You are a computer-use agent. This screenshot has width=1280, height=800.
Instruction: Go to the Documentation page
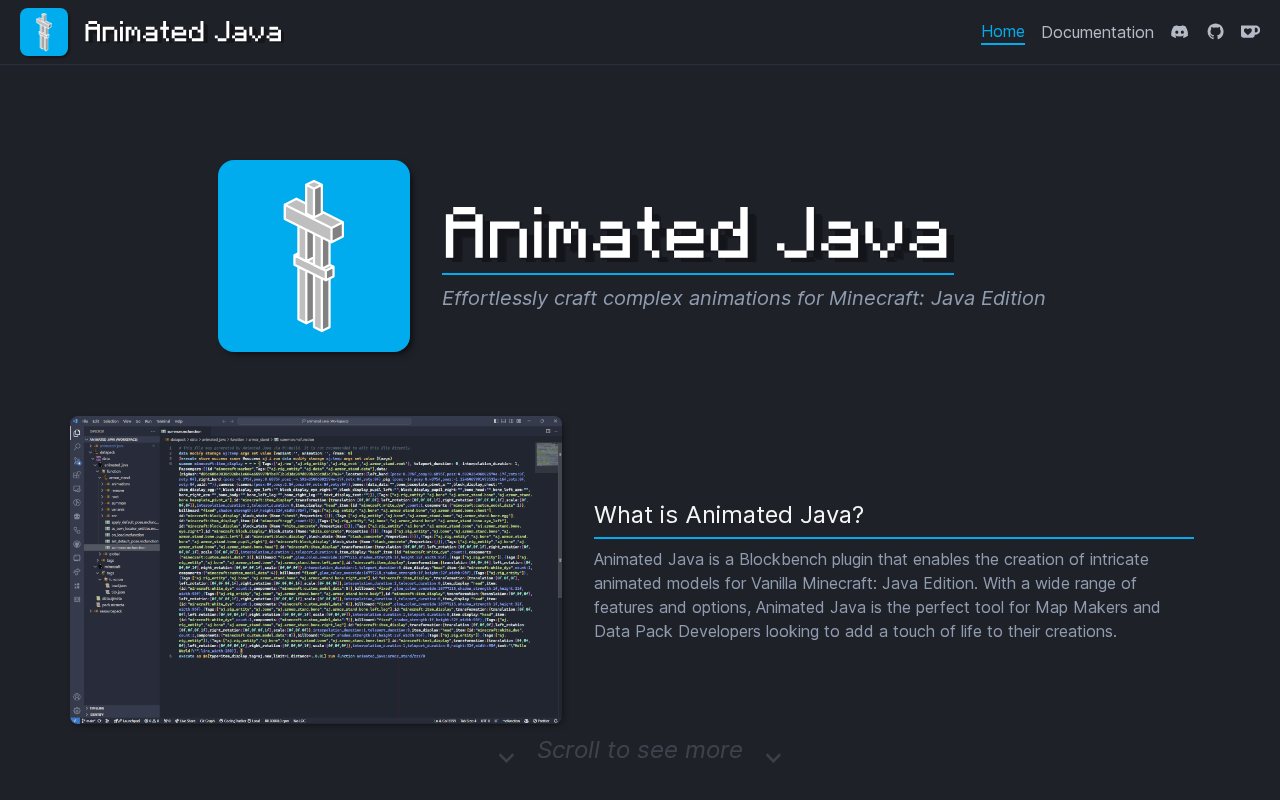point(1097,32)
